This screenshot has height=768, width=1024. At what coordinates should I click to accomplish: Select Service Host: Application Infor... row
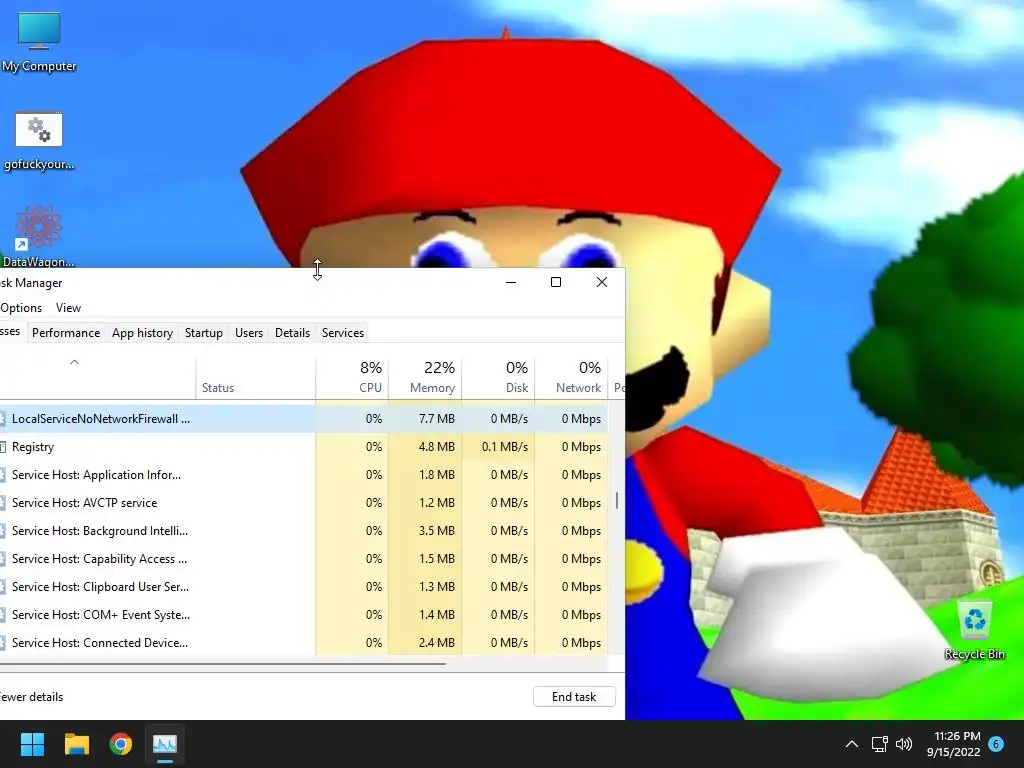click(304, 475)
